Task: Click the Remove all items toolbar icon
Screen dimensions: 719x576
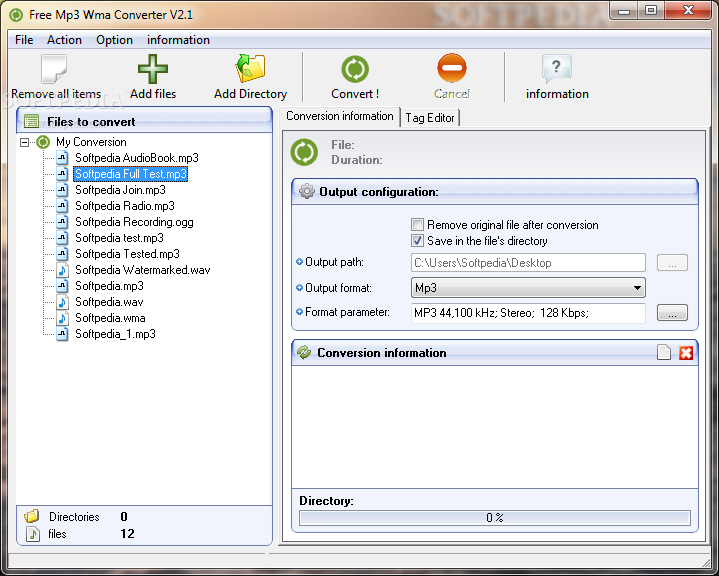Action: pyautogui.click(x=55, y=71)
